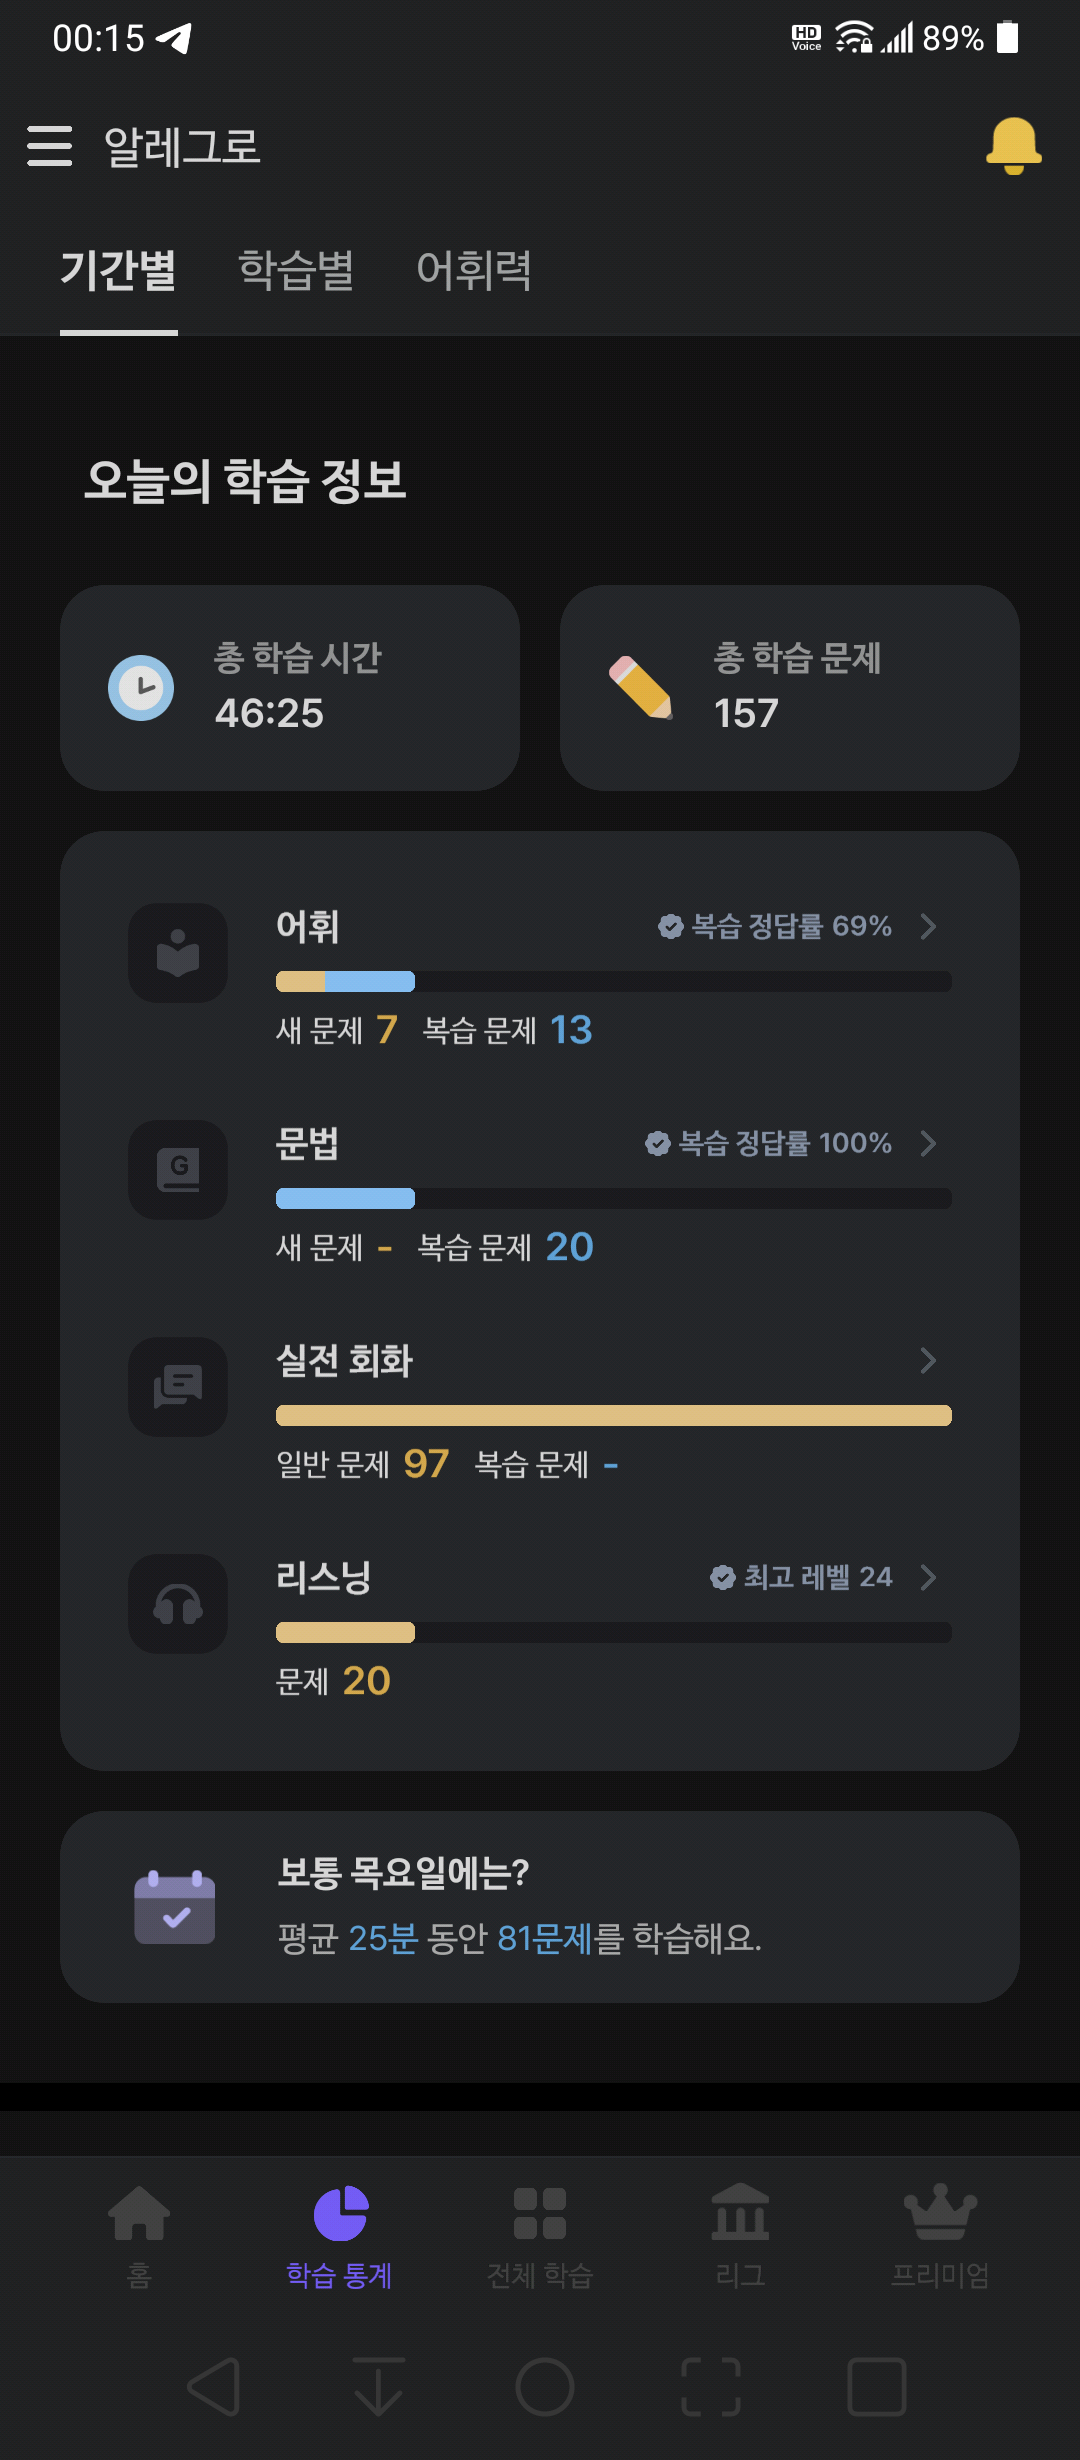Tap the 총 학습 시간 card
Viewport: 1080px width, 2460px height.
pos(290,688)
